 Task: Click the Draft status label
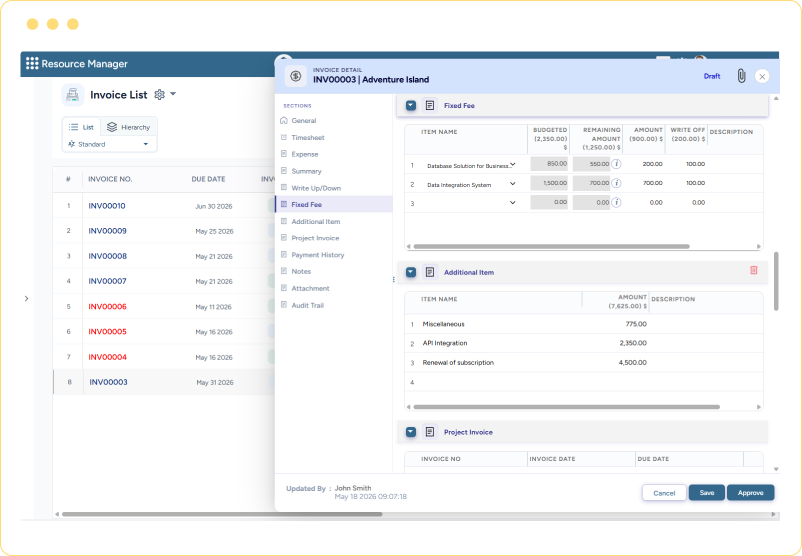coord(712,76)
